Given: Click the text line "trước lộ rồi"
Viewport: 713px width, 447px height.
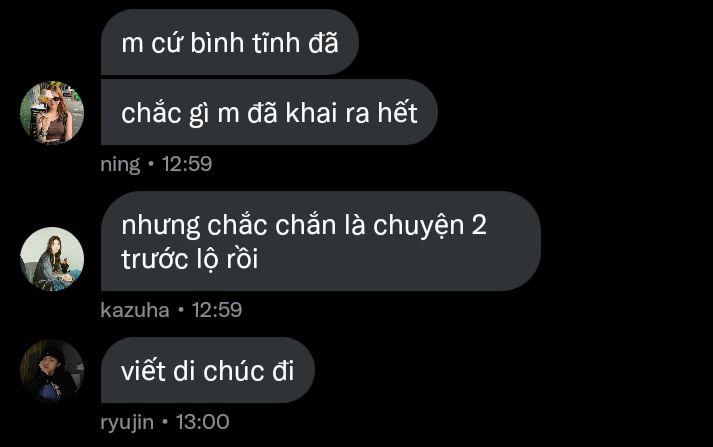Looking at the screenshot, I should (190, 259).
